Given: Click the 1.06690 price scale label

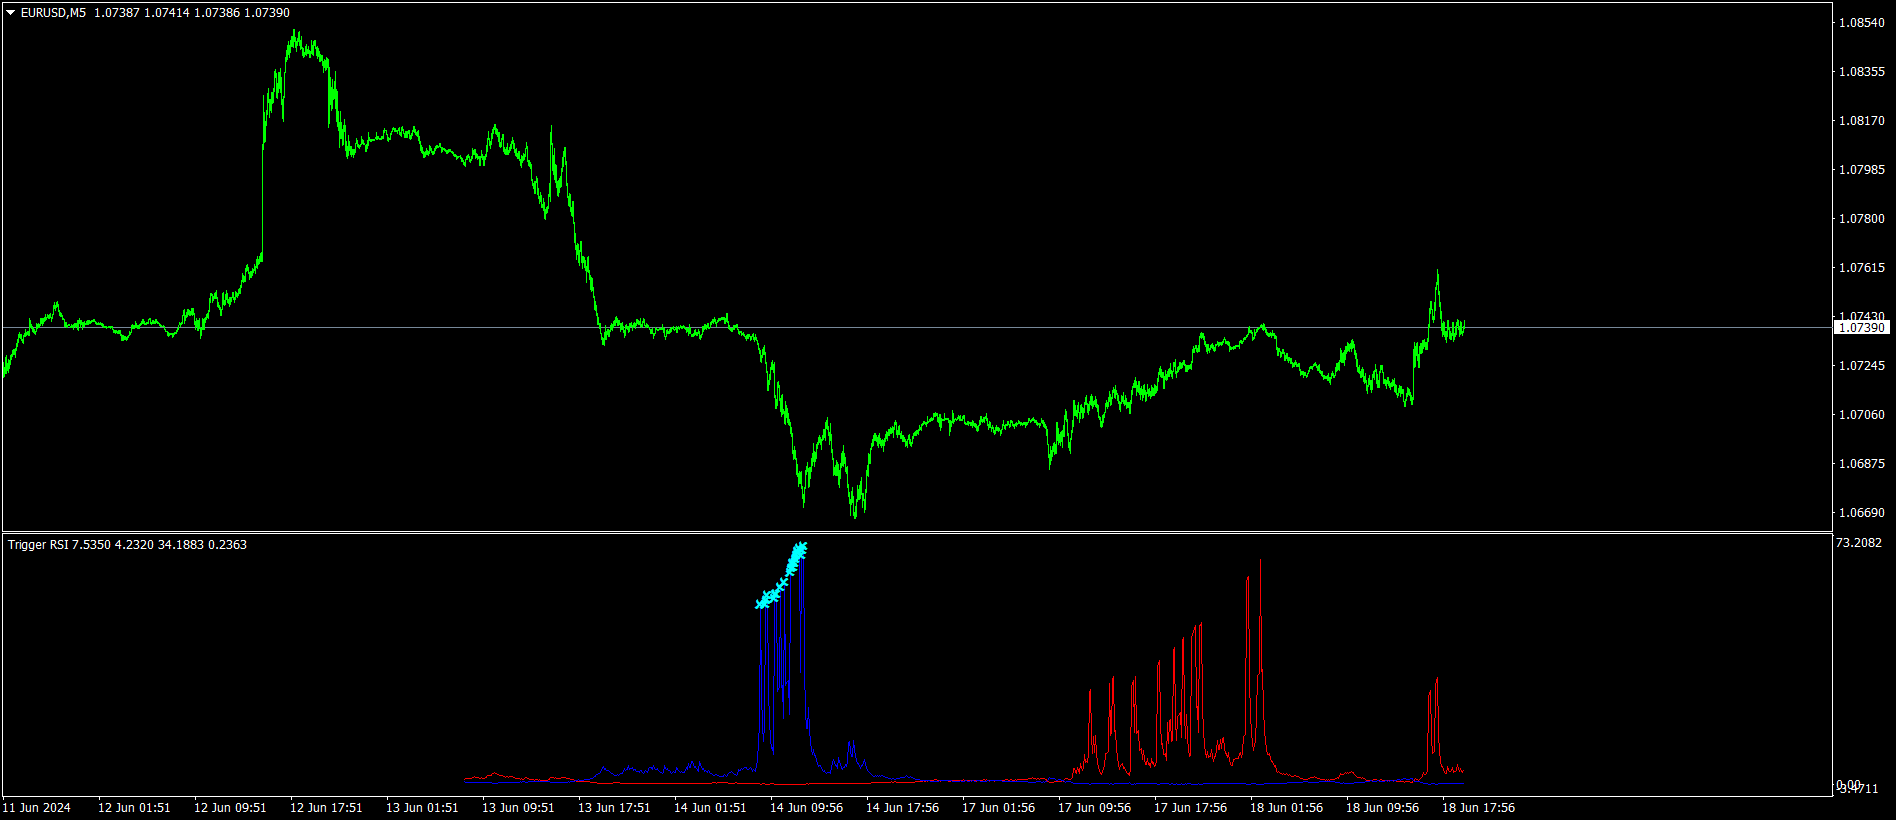Looking at the screenshot, I should [x=1862, y=513].
